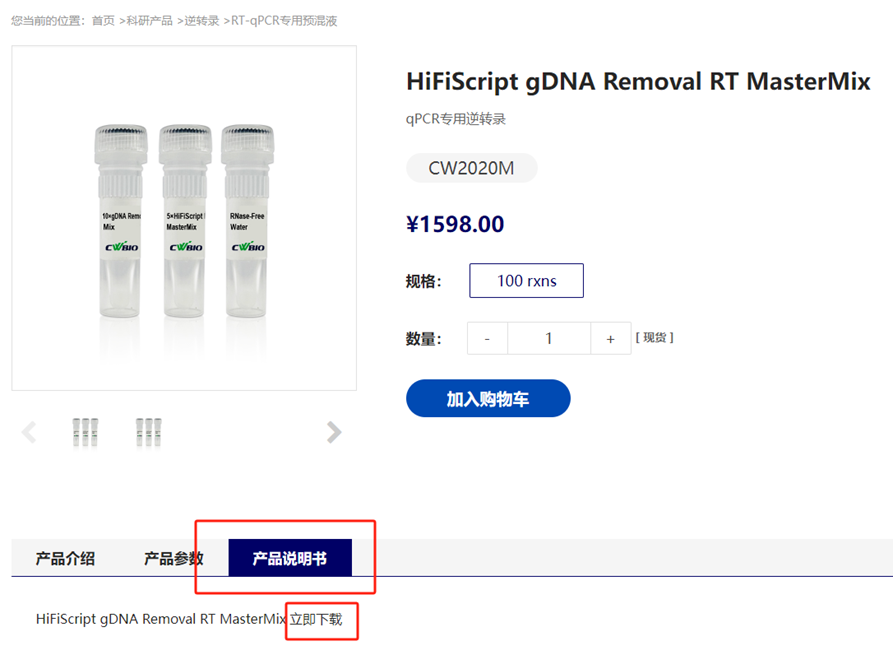Go to 首页 in the breadcrumb

(103, 20)
